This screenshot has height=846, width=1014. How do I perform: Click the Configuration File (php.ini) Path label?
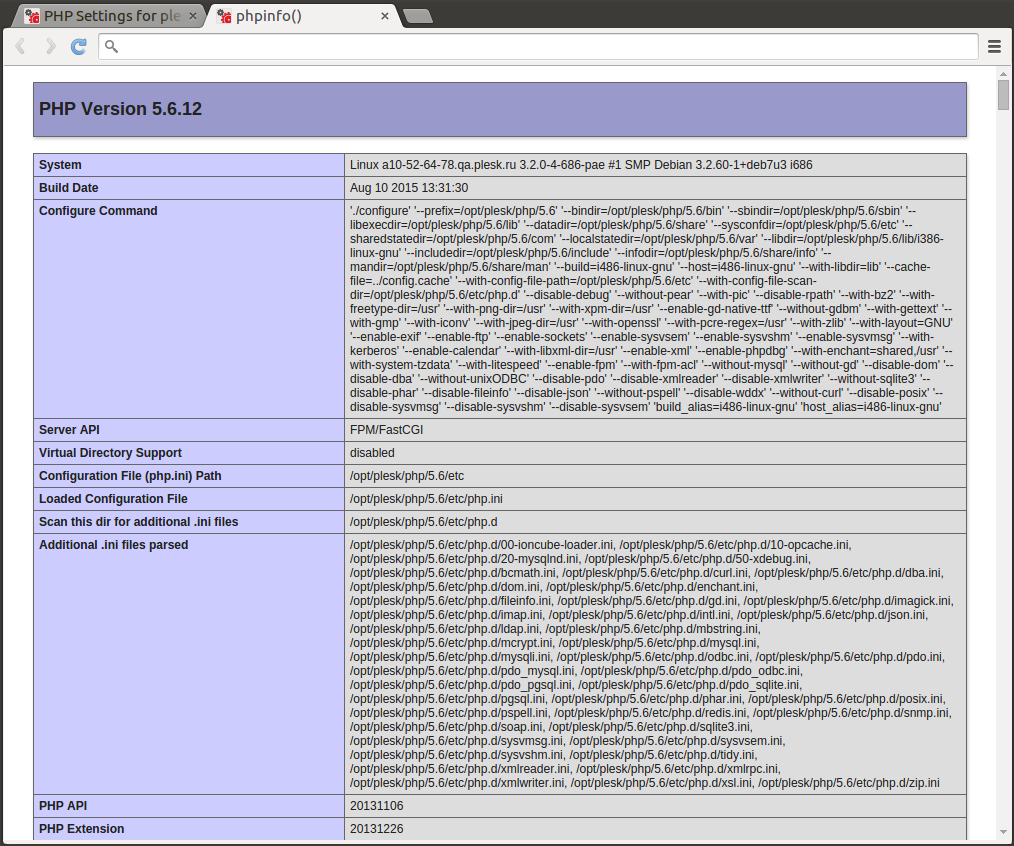(130, 476)
